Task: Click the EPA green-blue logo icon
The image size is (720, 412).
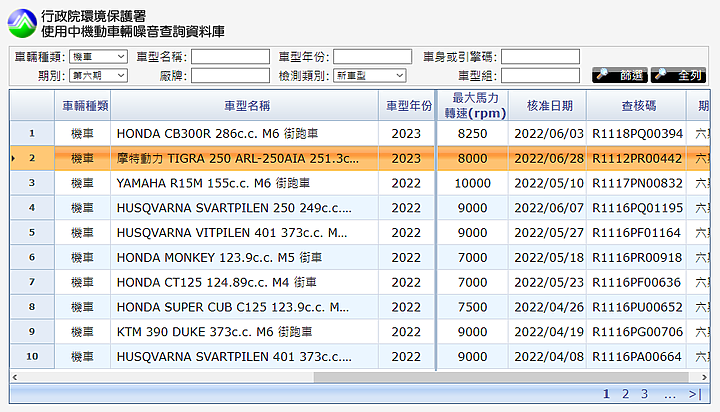Action: point(22,23)
